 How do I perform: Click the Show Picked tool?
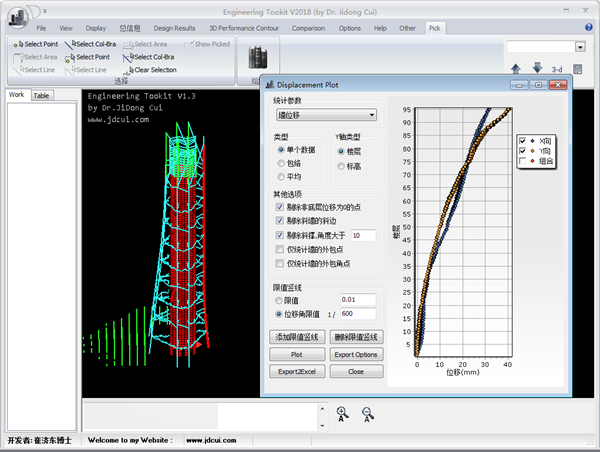pyautogui.click(x=207, y=44)
